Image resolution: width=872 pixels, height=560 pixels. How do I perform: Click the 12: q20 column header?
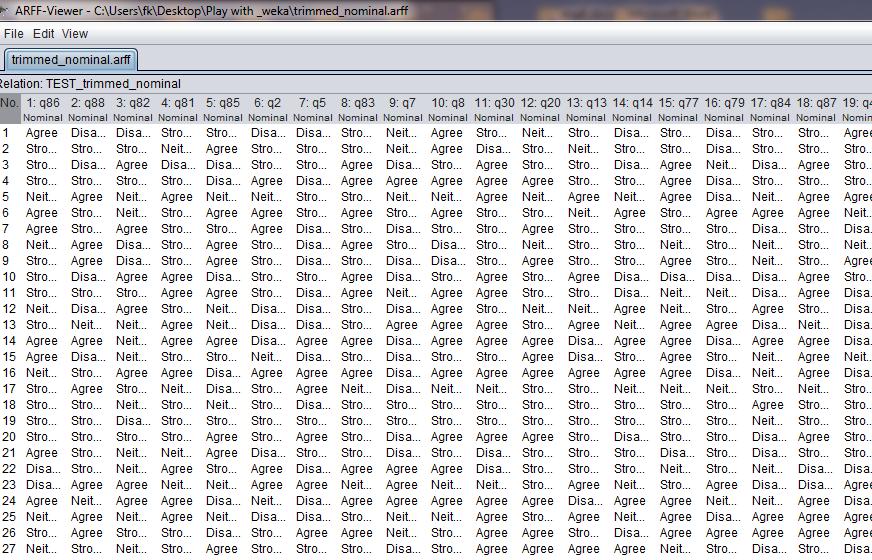[541, 109]
